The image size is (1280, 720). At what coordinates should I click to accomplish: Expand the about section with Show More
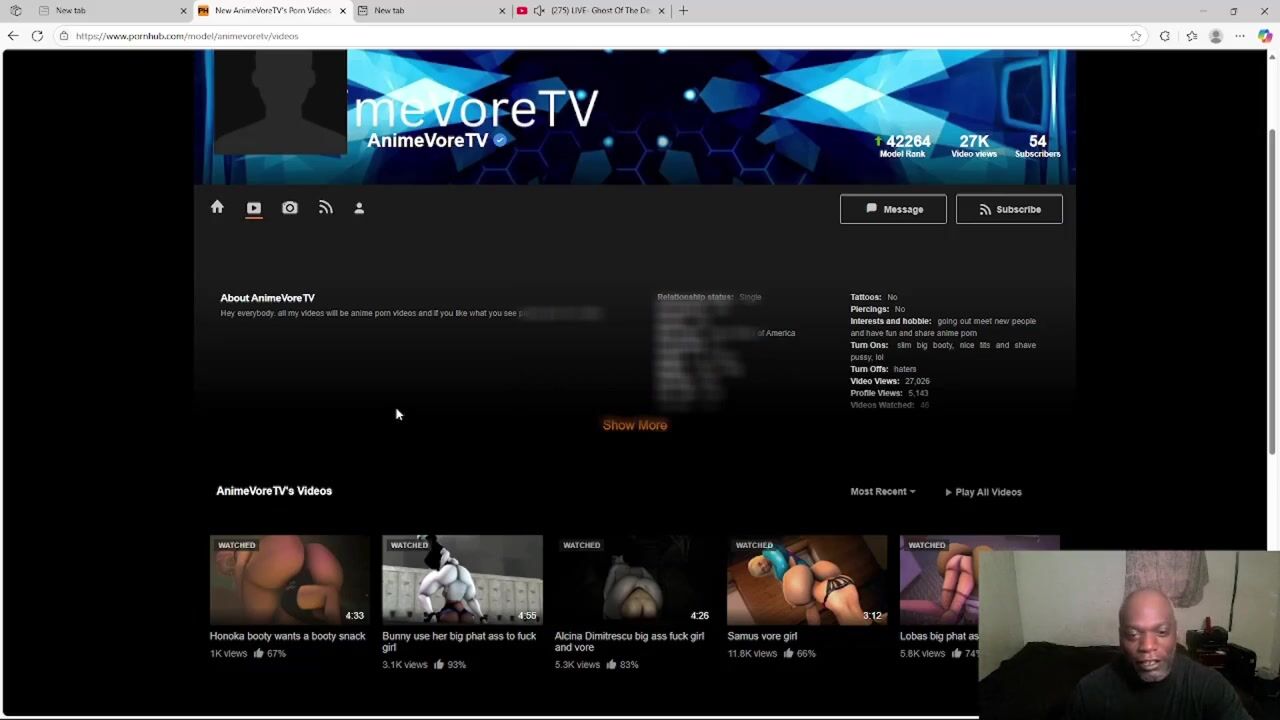pyautogui.click(x=634, y=425)
